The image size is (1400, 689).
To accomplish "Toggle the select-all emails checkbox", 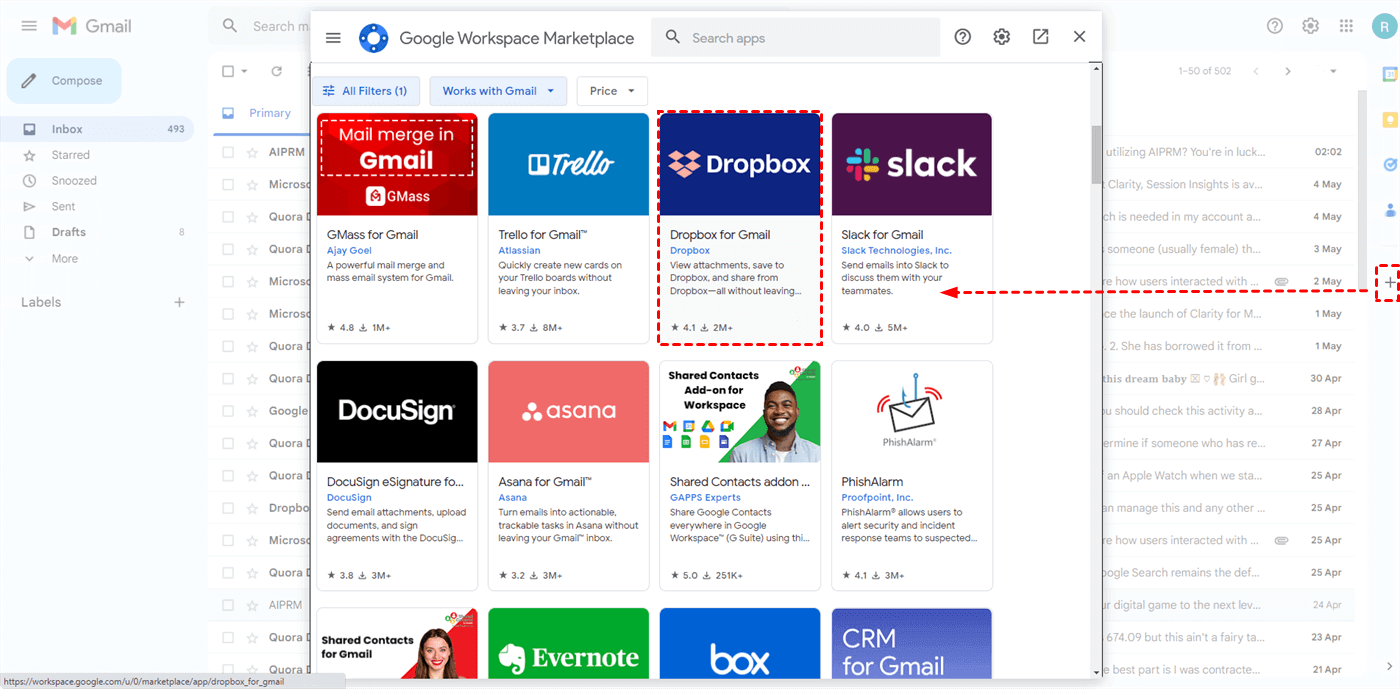I will pyautogui.click(x=228, y=71).
